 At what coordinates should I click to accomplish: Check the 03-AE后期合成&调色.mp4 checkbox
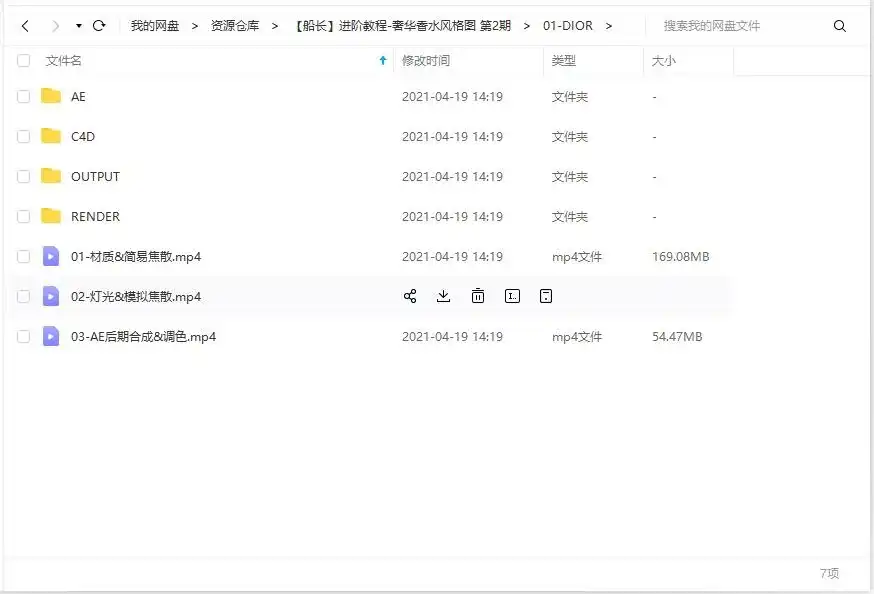click(23, 336)
